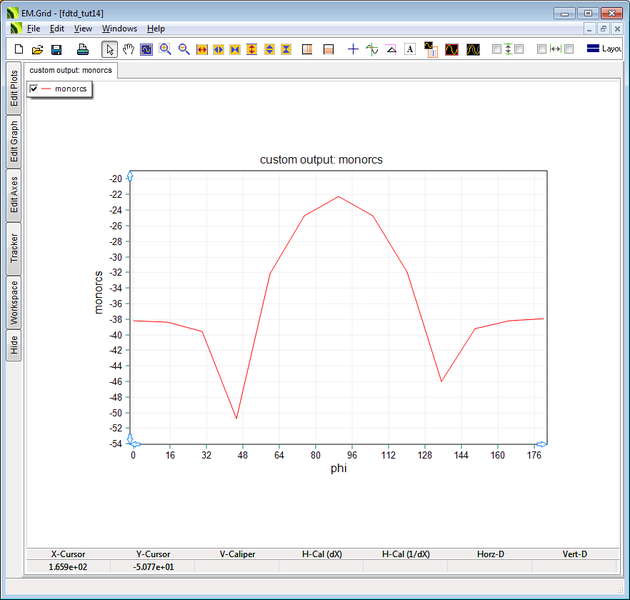The image size is (630, 600).
Task: Switch to custom output: monorcs tab
Action: tap(70, 70)
